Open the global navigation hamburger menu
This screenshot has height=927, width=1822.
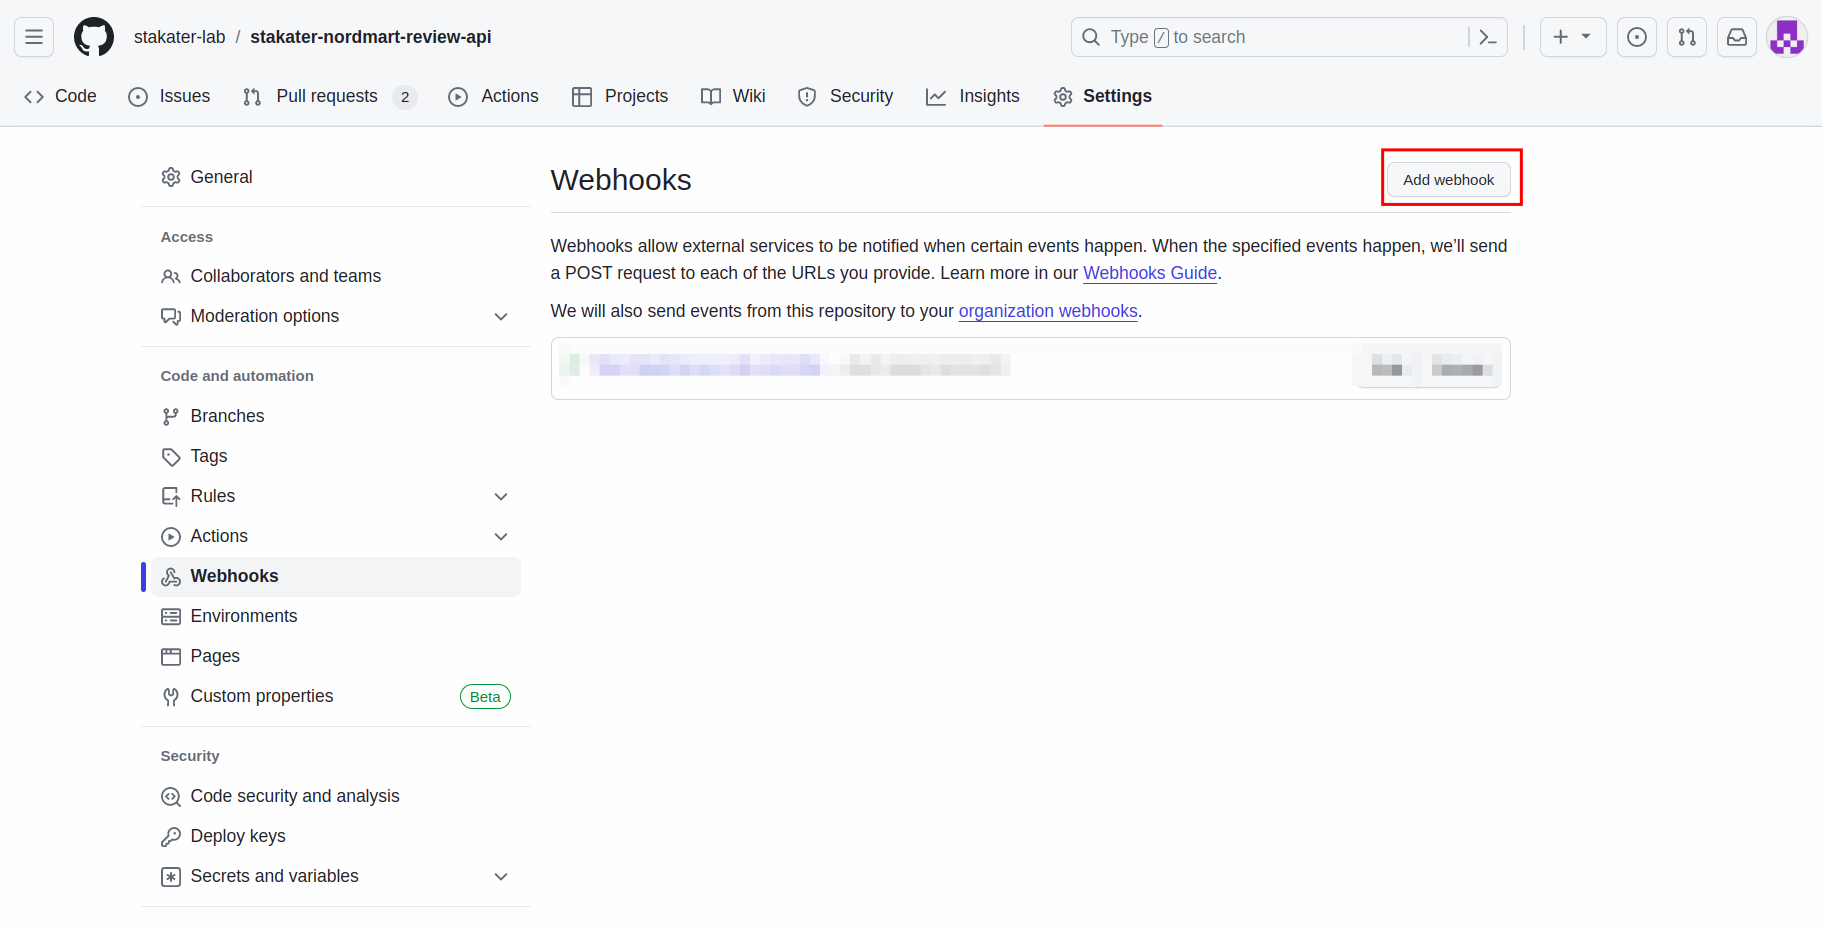33,37
